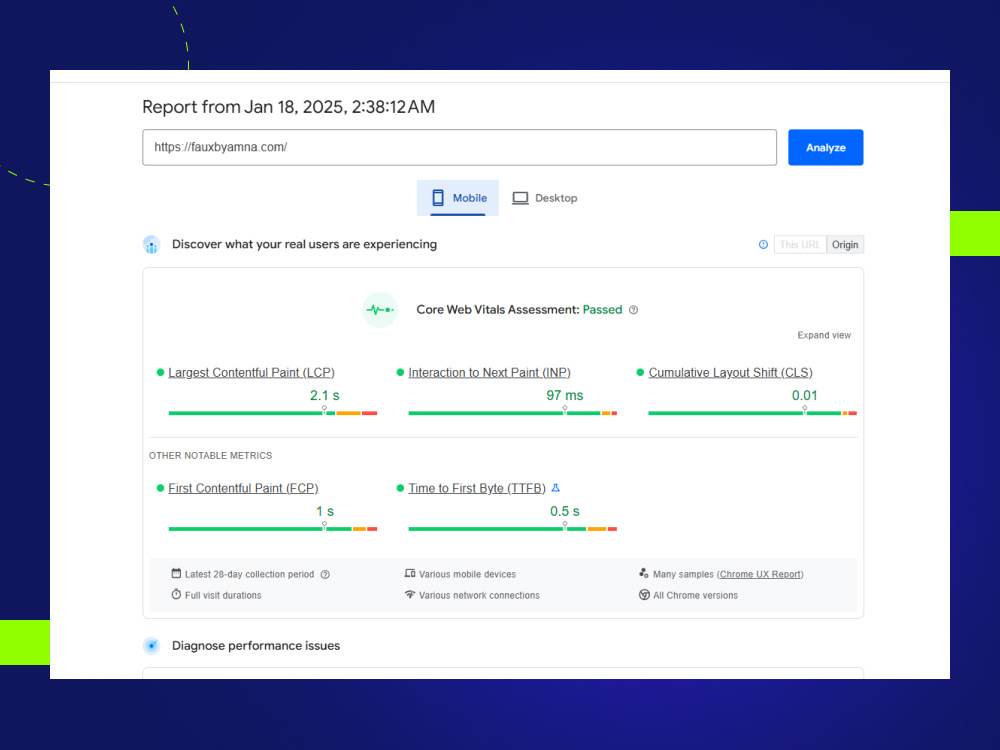Click Discover what your real users heading
This screenshot has width=1000, height=750.
(x=304, y=244)
